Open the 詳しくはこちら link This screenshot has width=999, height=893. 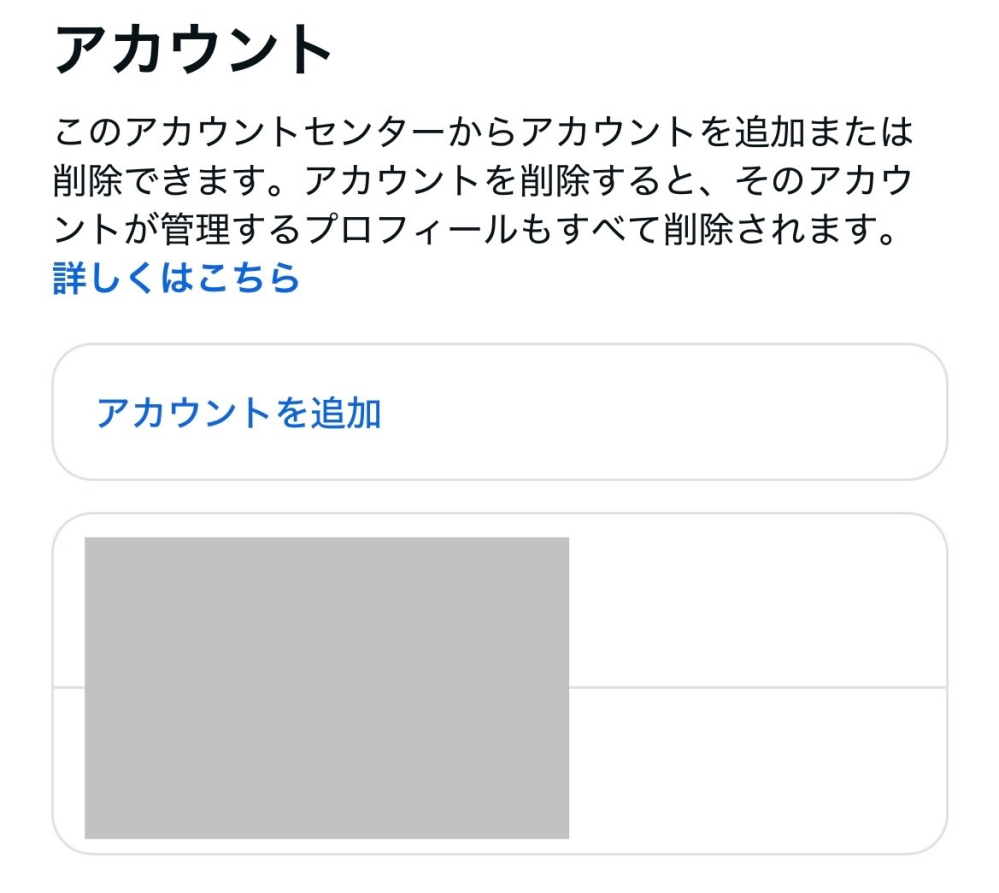pyautogui.click(x=176, y=278)
